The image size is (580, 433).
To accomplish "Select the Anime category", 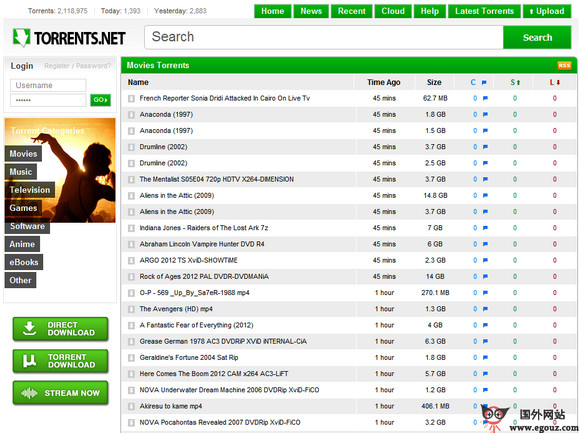I will (x=22, y=244).
